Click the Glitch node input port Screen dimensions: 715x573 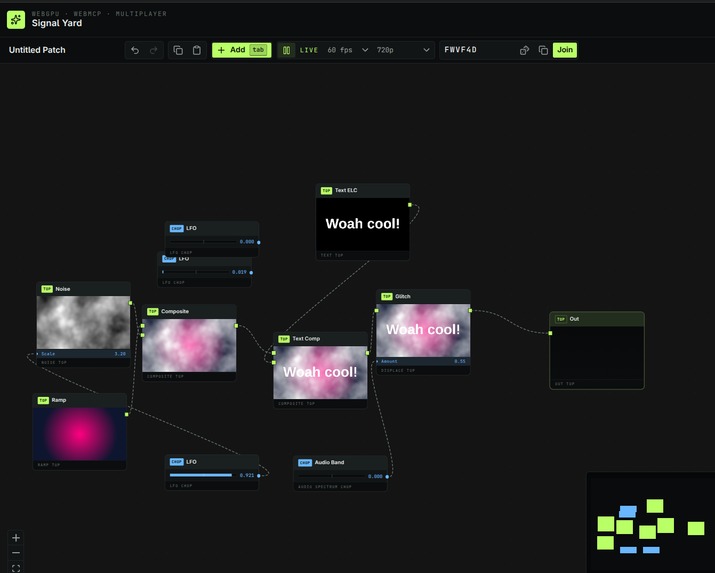376,310
